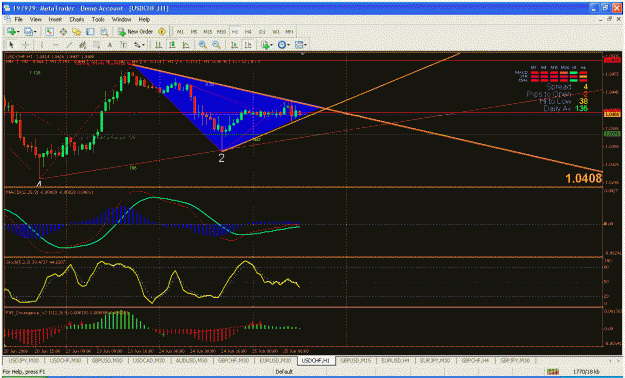625x378 pixels.
Task: Set chart type to Bar Chart
Action: (158, 45)
